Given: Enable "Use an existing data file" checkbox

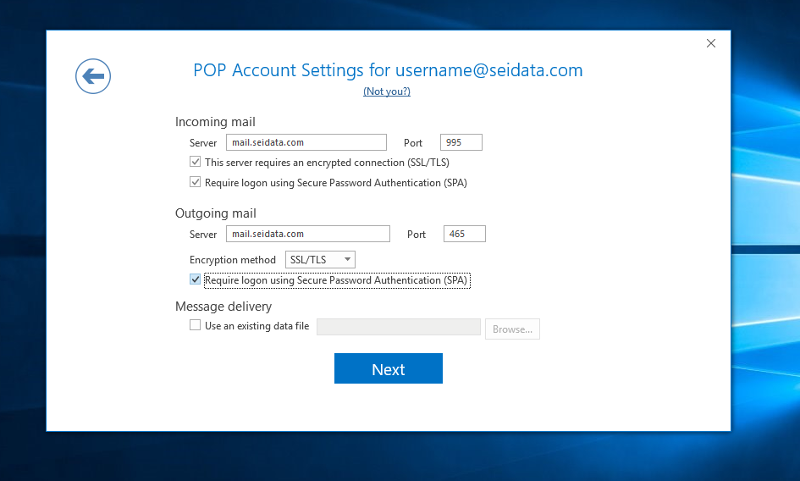Looking at the screenshot, I should coord(195,326).
